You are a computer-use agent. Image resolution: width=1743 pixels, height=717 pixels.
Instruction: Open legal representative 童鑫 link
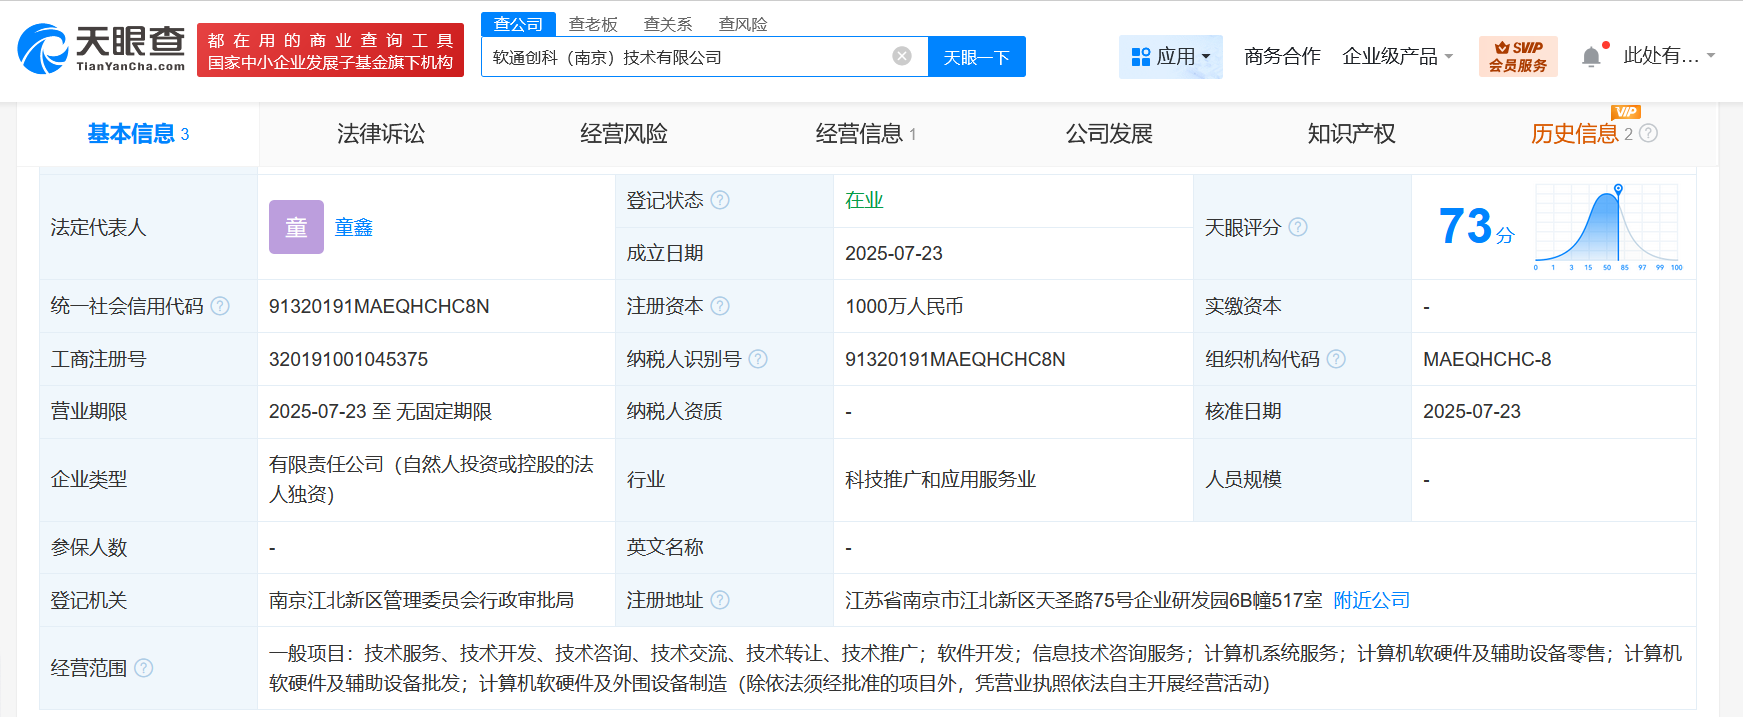point(353,227)
